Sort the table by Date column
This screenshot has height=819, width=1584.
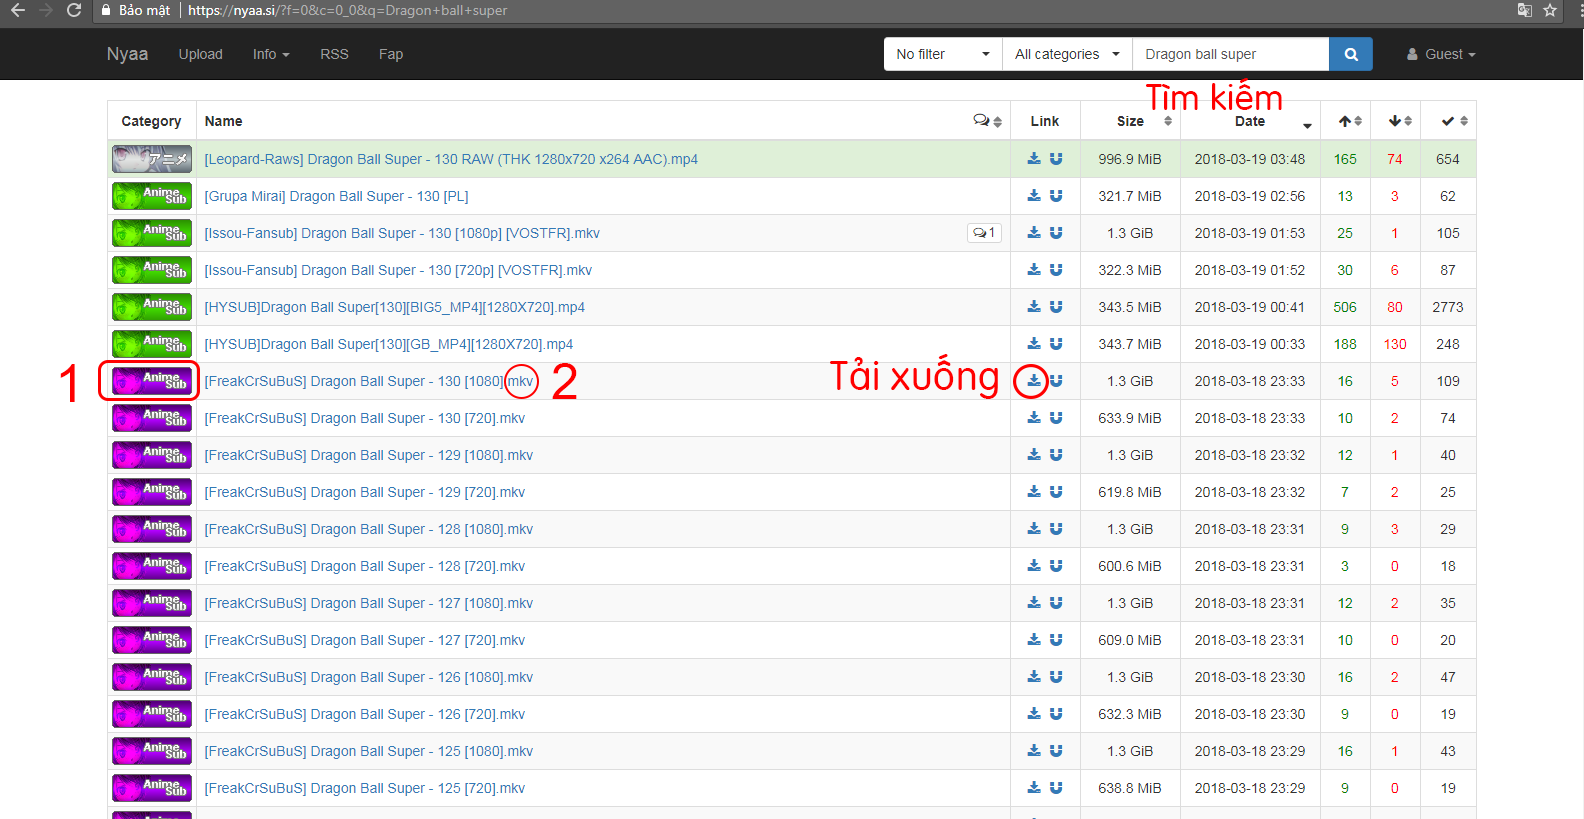(1250, 121)
